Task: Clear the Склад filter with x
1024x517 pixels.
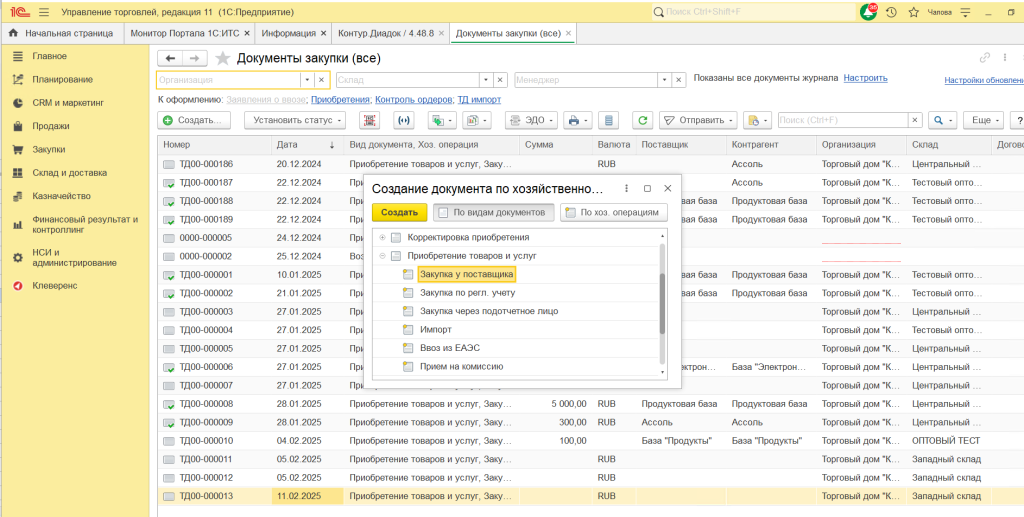Action: [x=500, y=80]
